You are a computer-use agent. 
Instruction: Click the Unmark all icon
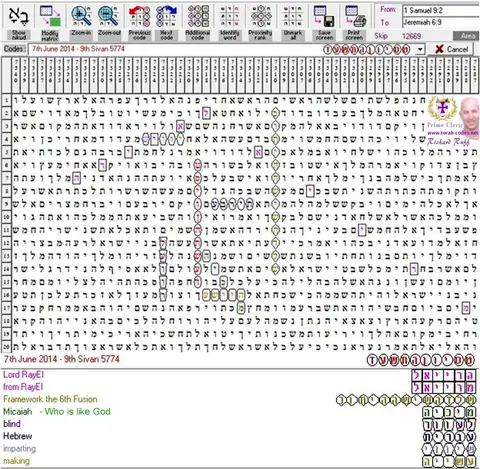coord(292,16)
